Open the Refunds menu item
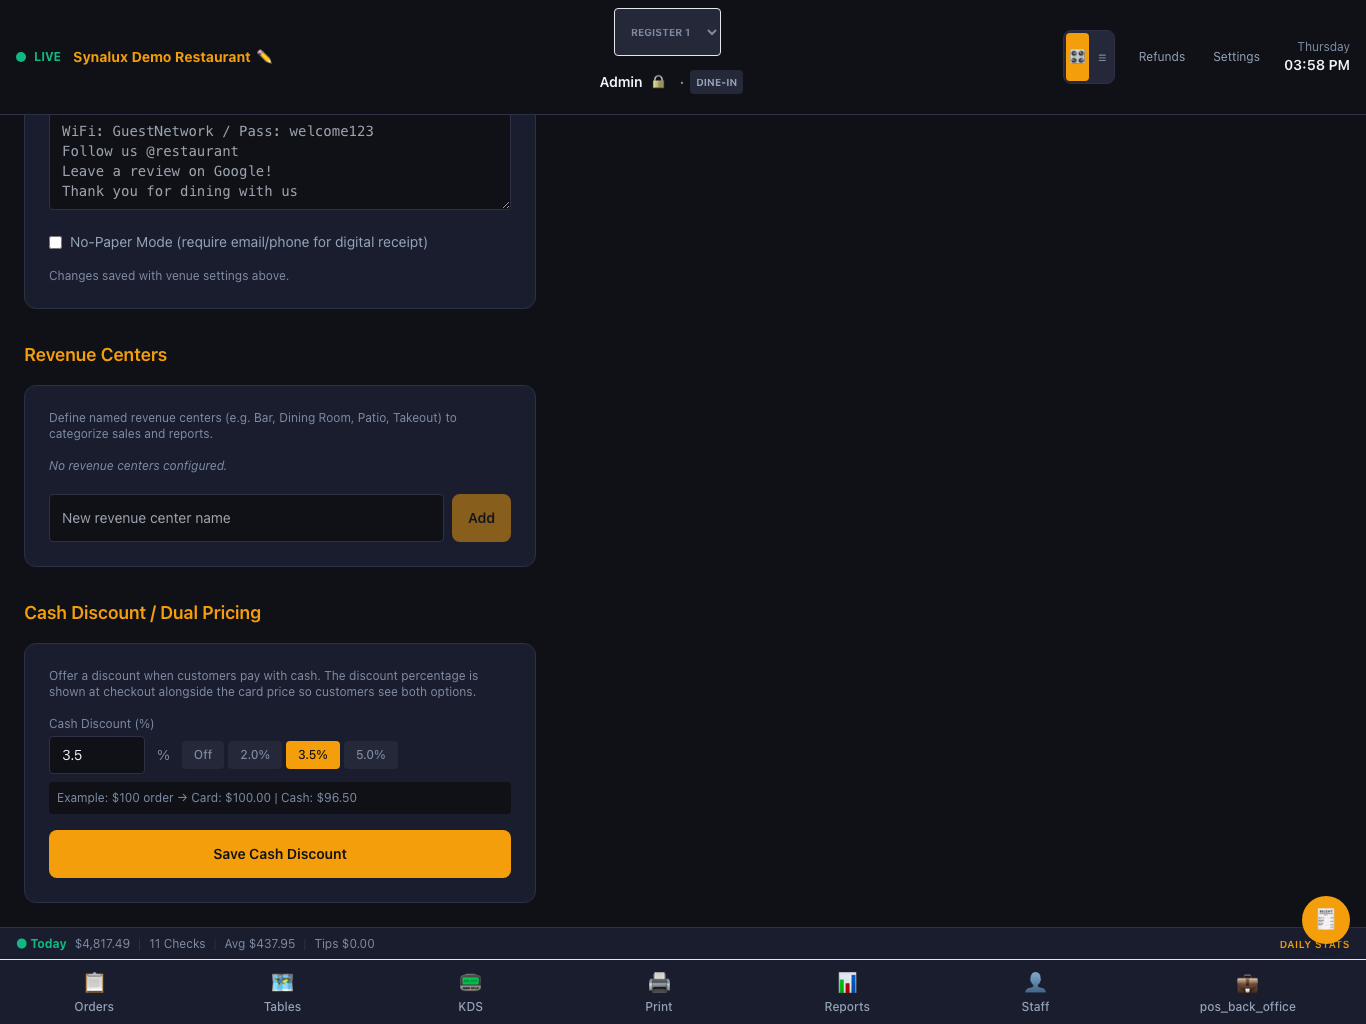The width and height of the screenshot is (1366, 1024). pyautogui.click(x=1162, y=57)
